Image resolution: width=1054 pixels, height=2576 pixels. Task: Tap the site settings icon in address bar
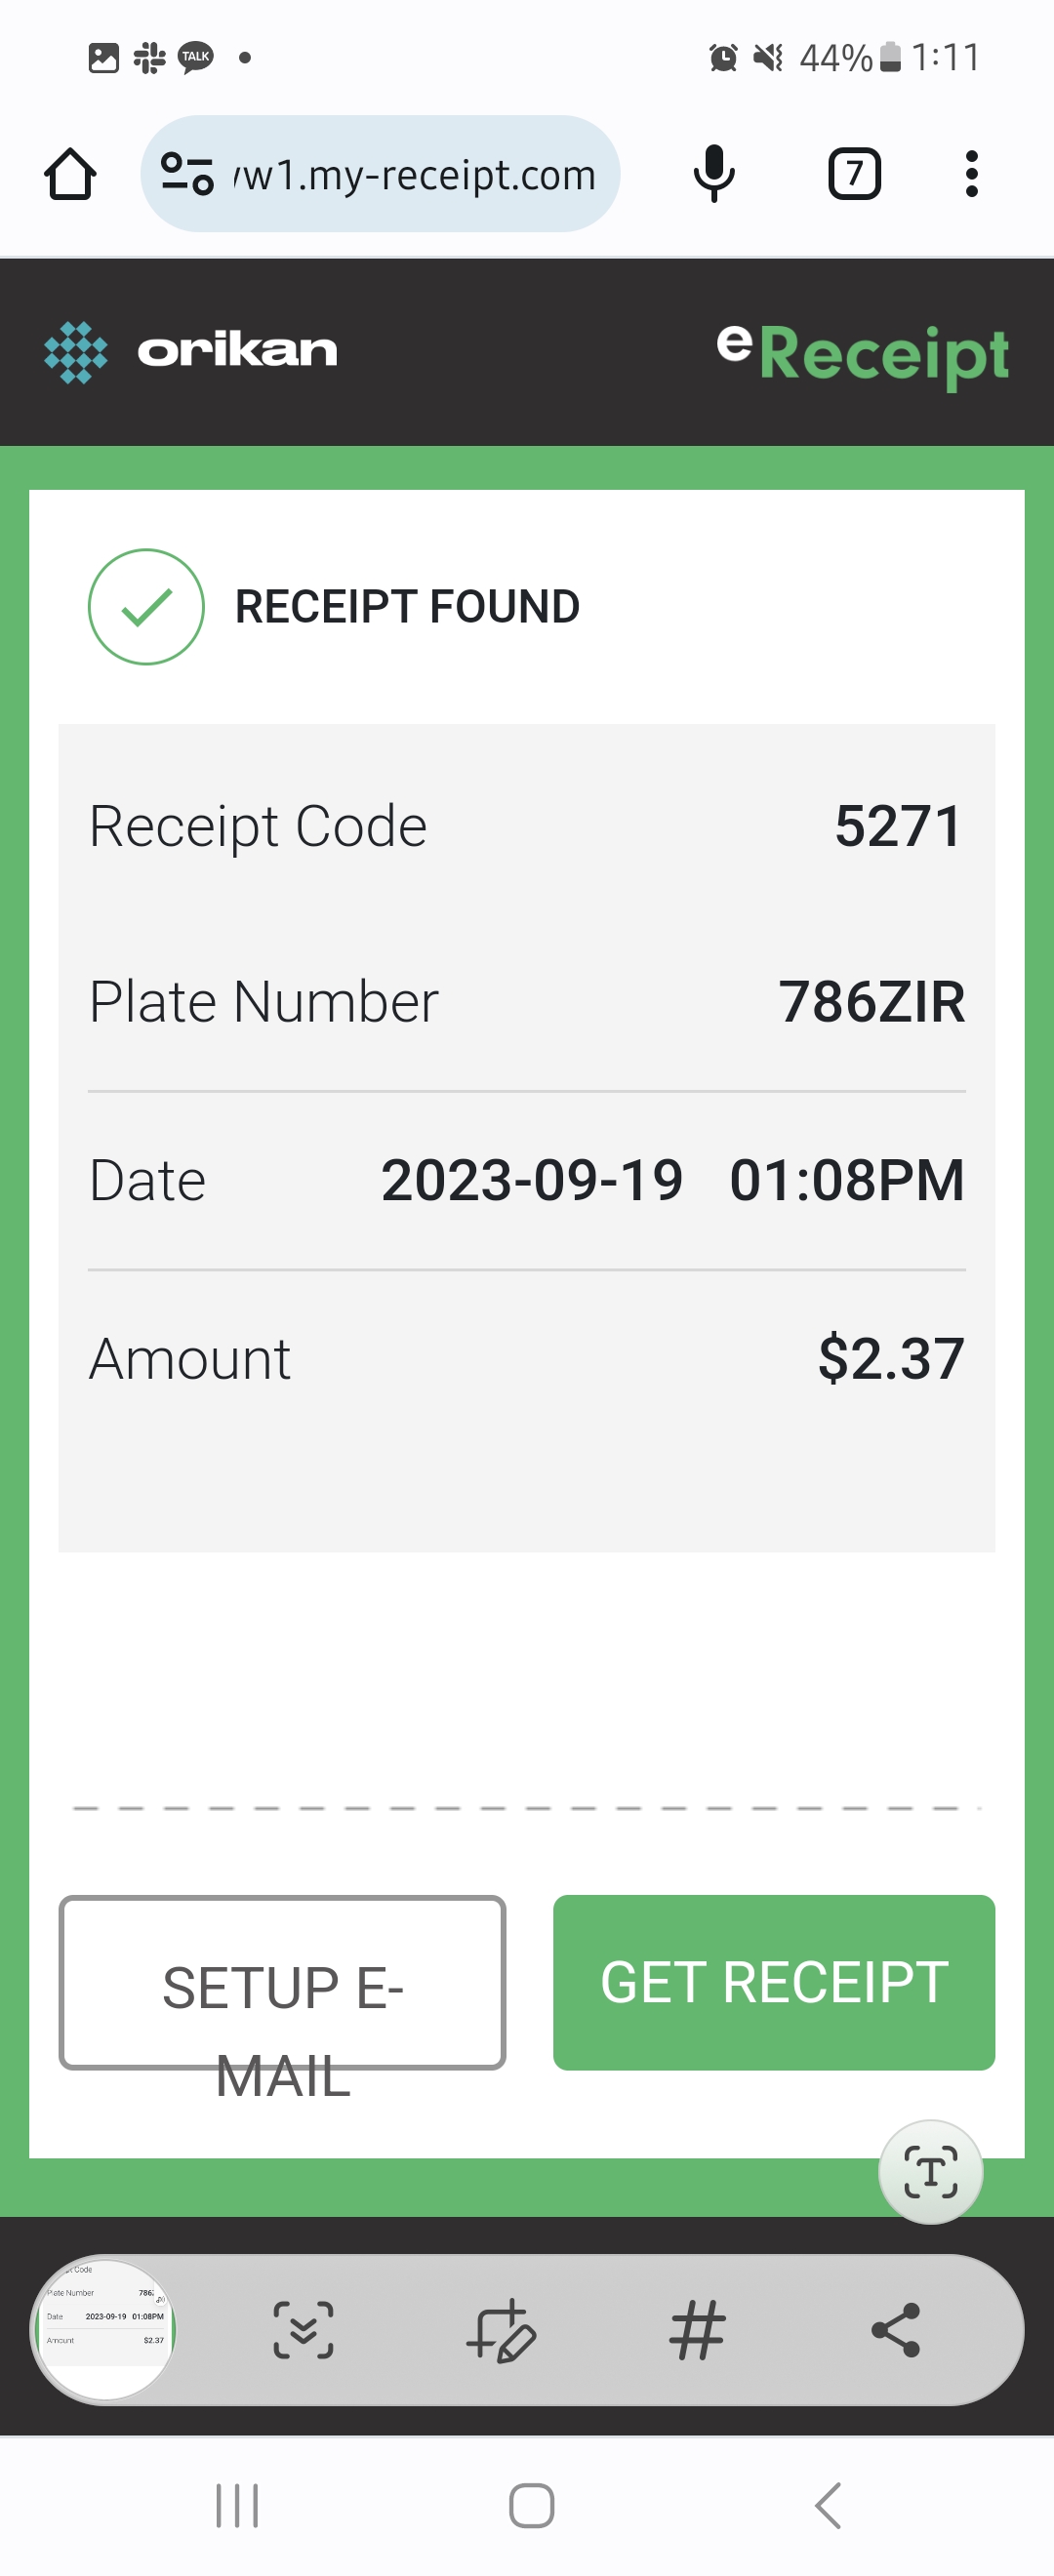pos(187,174)
